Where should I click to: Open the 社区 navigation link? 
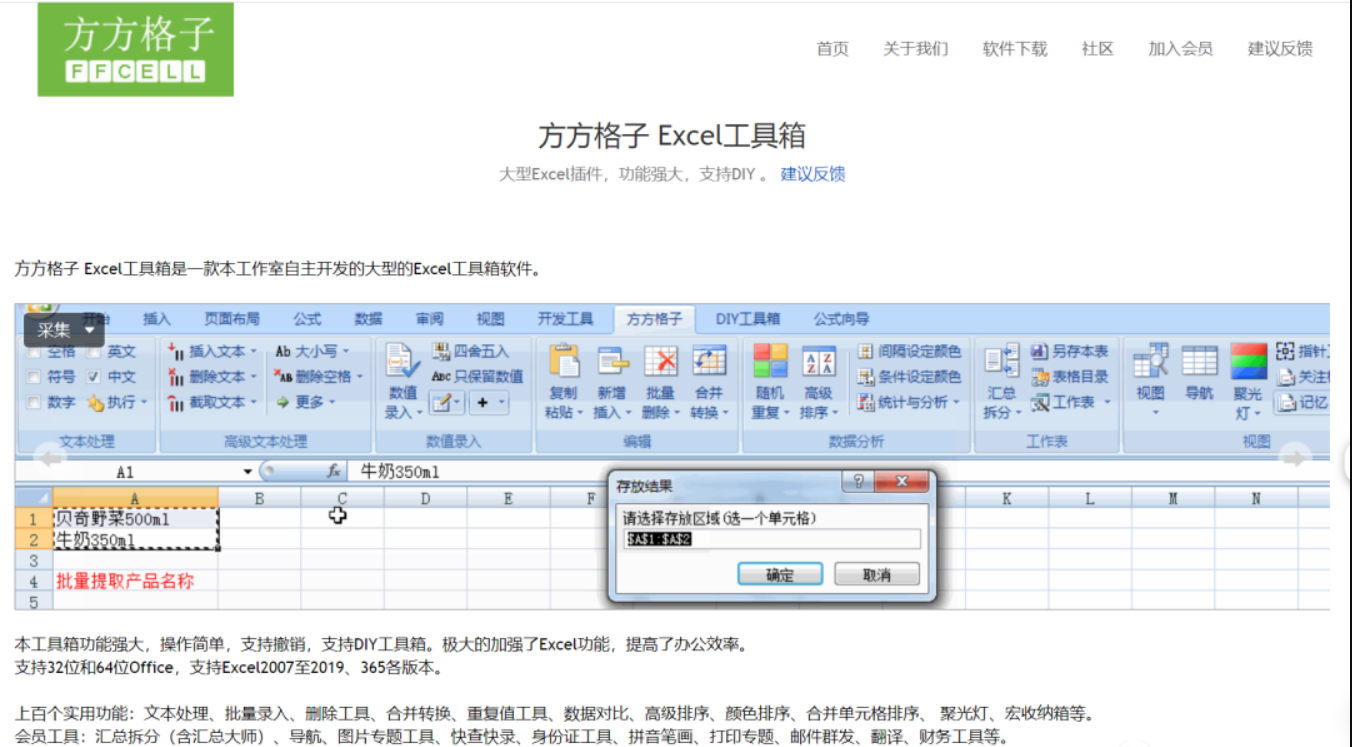(1097, 48)
